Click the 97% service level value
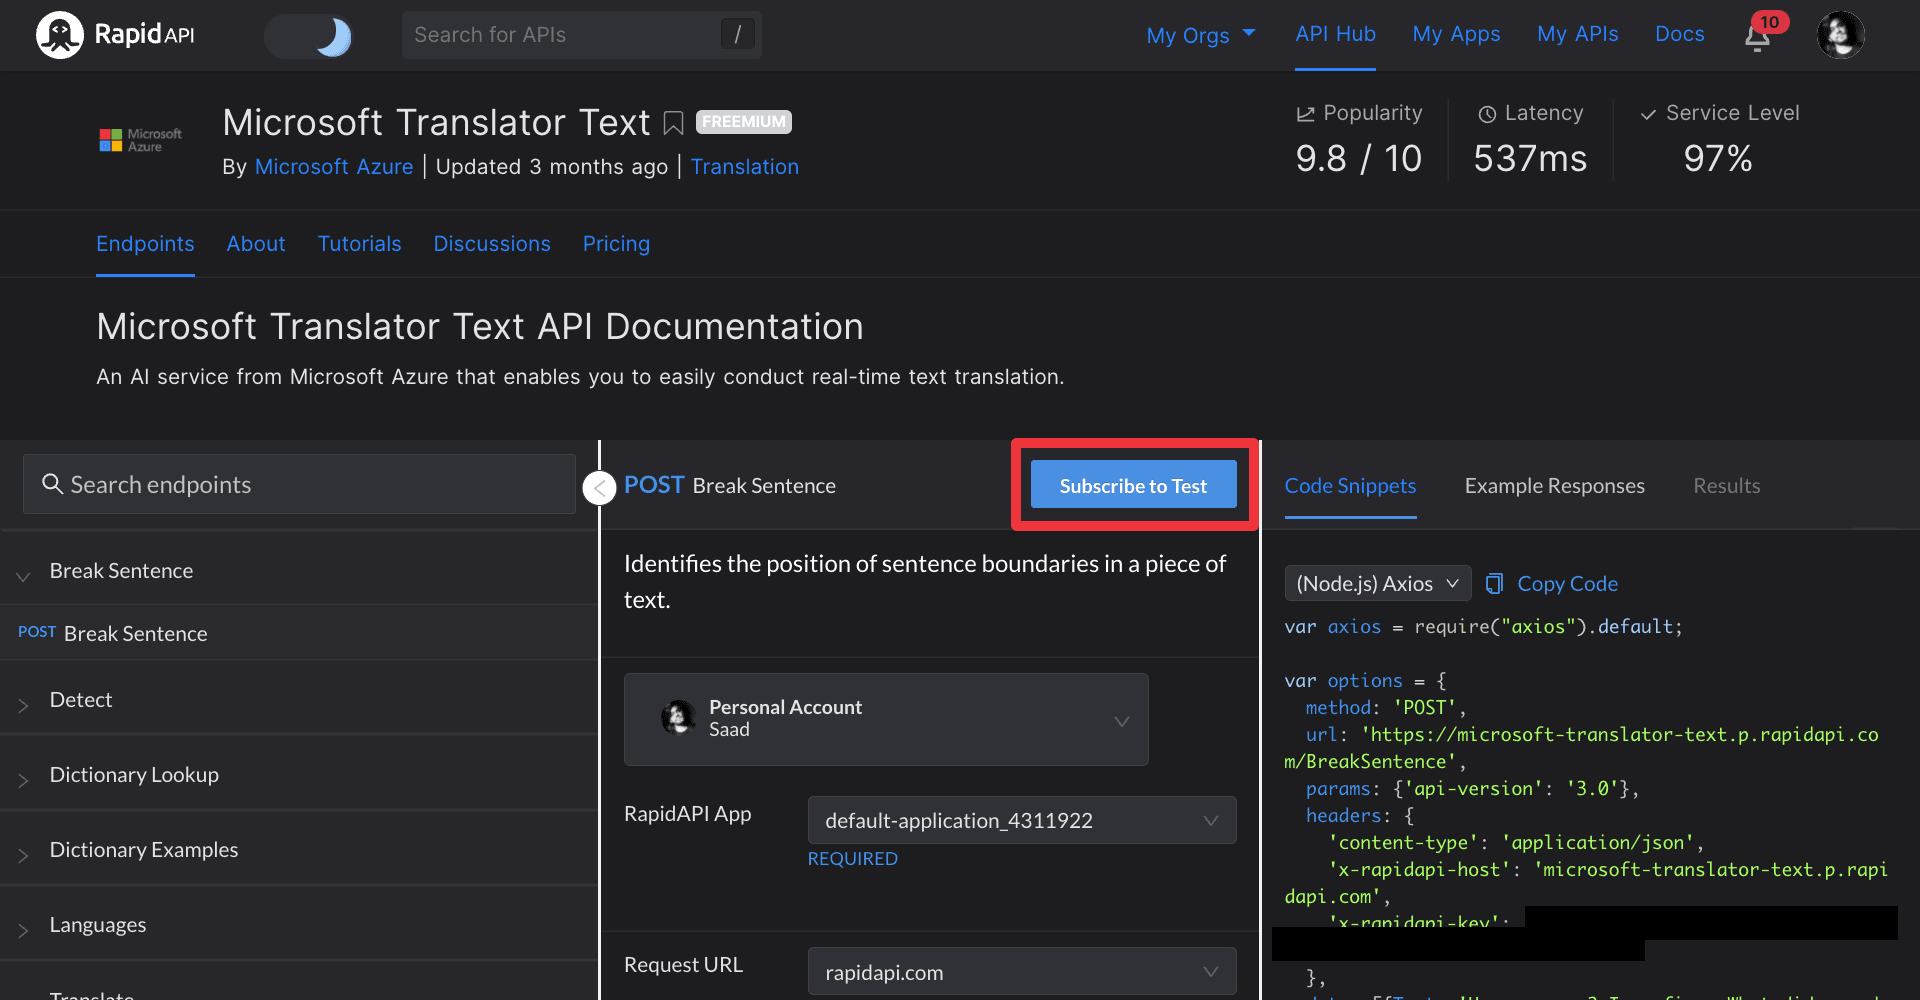Image resolution: width=1920 pixels, height=1000 pixels. coord(1718,158)
